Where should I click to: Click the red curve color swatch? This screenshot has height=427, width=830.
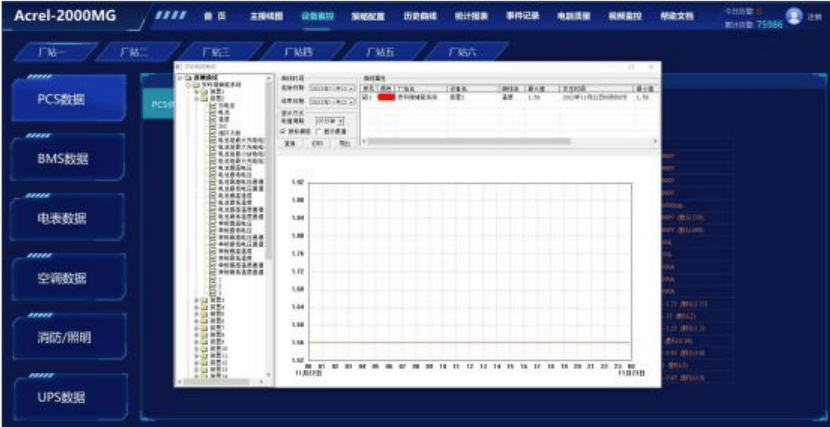[x=386, y=97]
